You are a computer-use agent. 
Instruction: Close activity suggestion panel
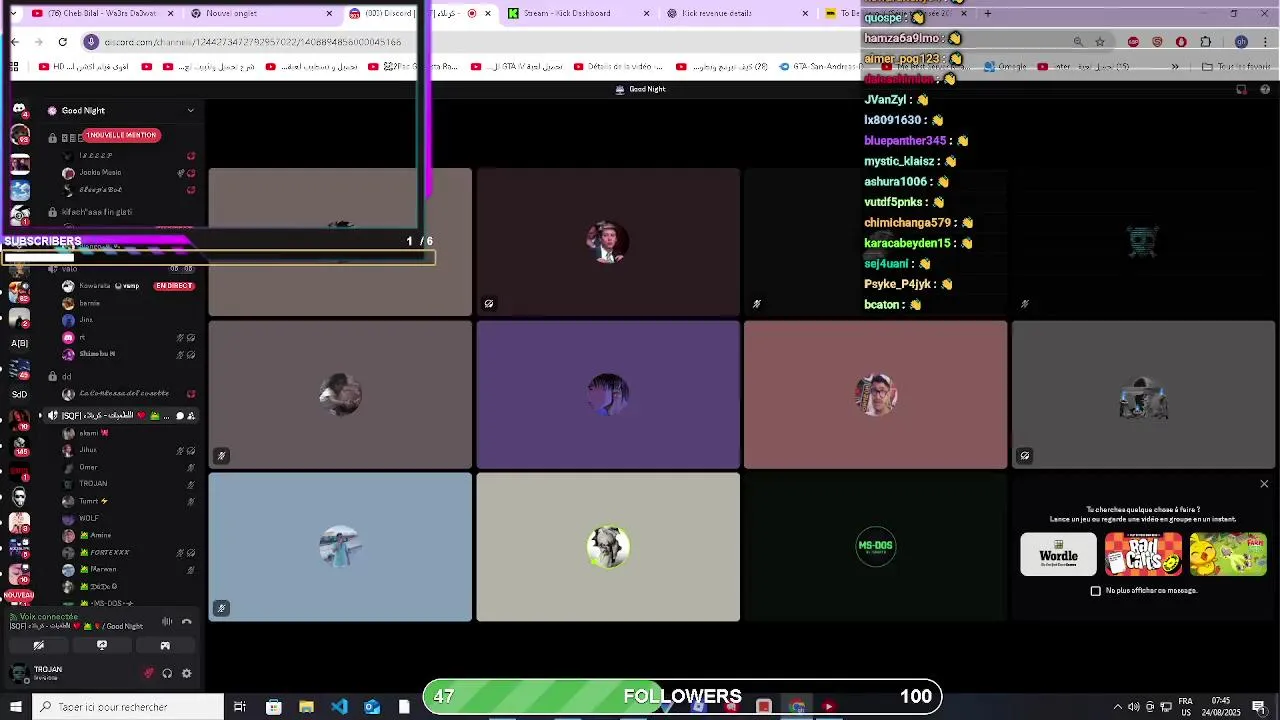[x=1264, y=484]
